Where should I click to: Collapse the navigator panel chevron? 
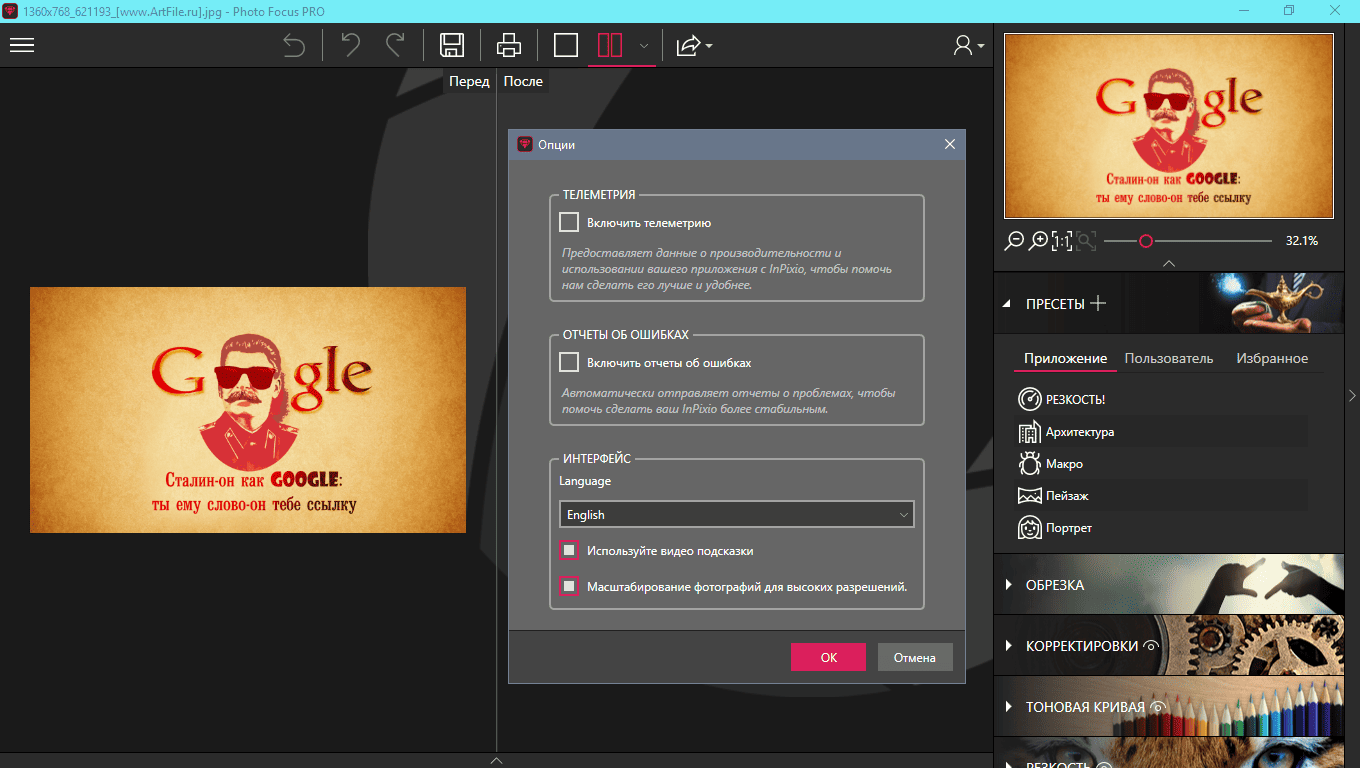point(1169,264)
